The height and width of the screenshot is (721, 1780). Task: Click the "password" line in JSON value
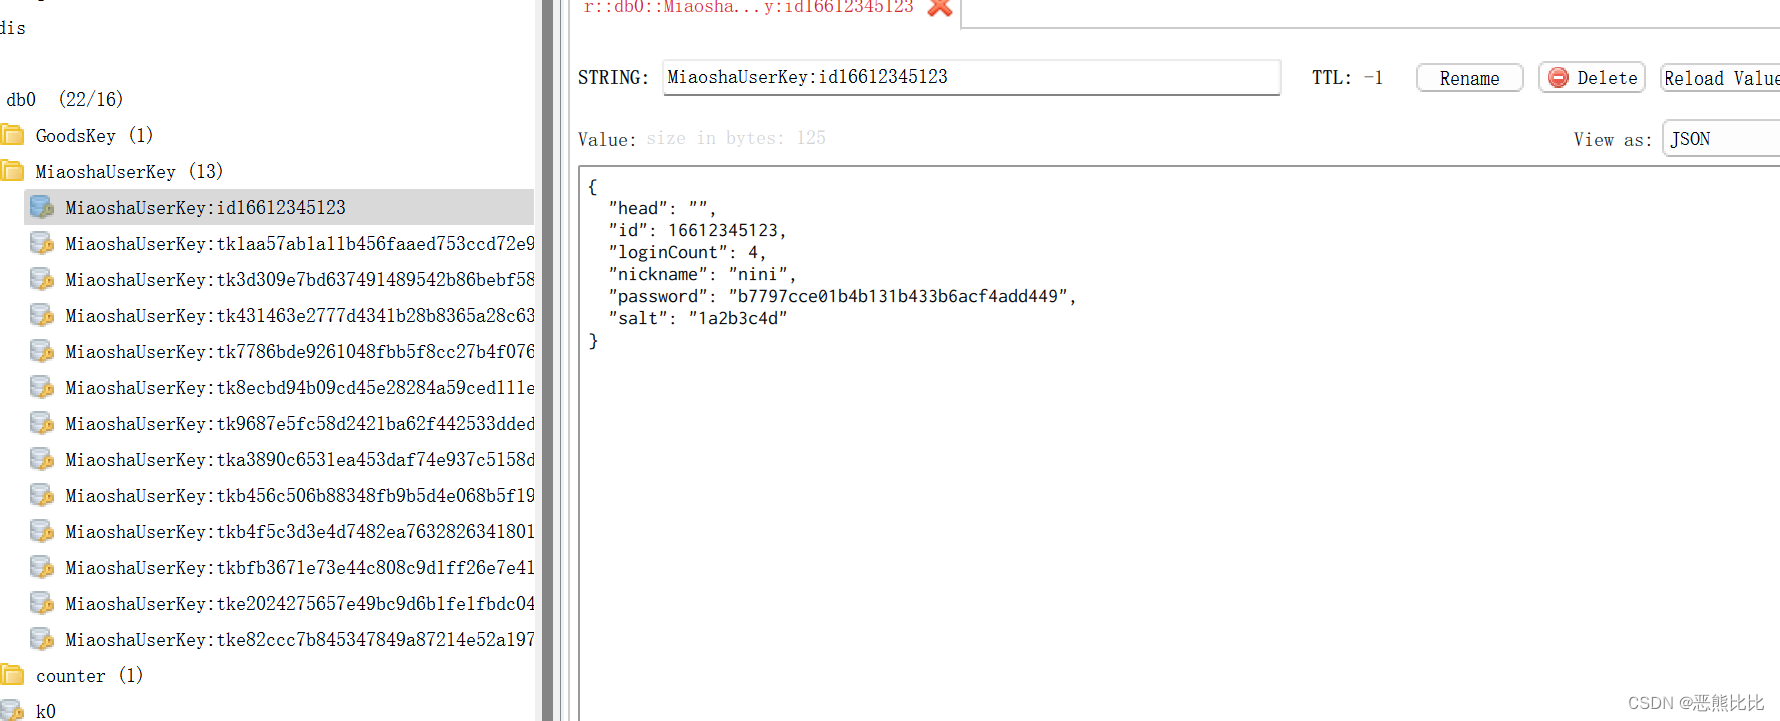[x=842, y=296]
